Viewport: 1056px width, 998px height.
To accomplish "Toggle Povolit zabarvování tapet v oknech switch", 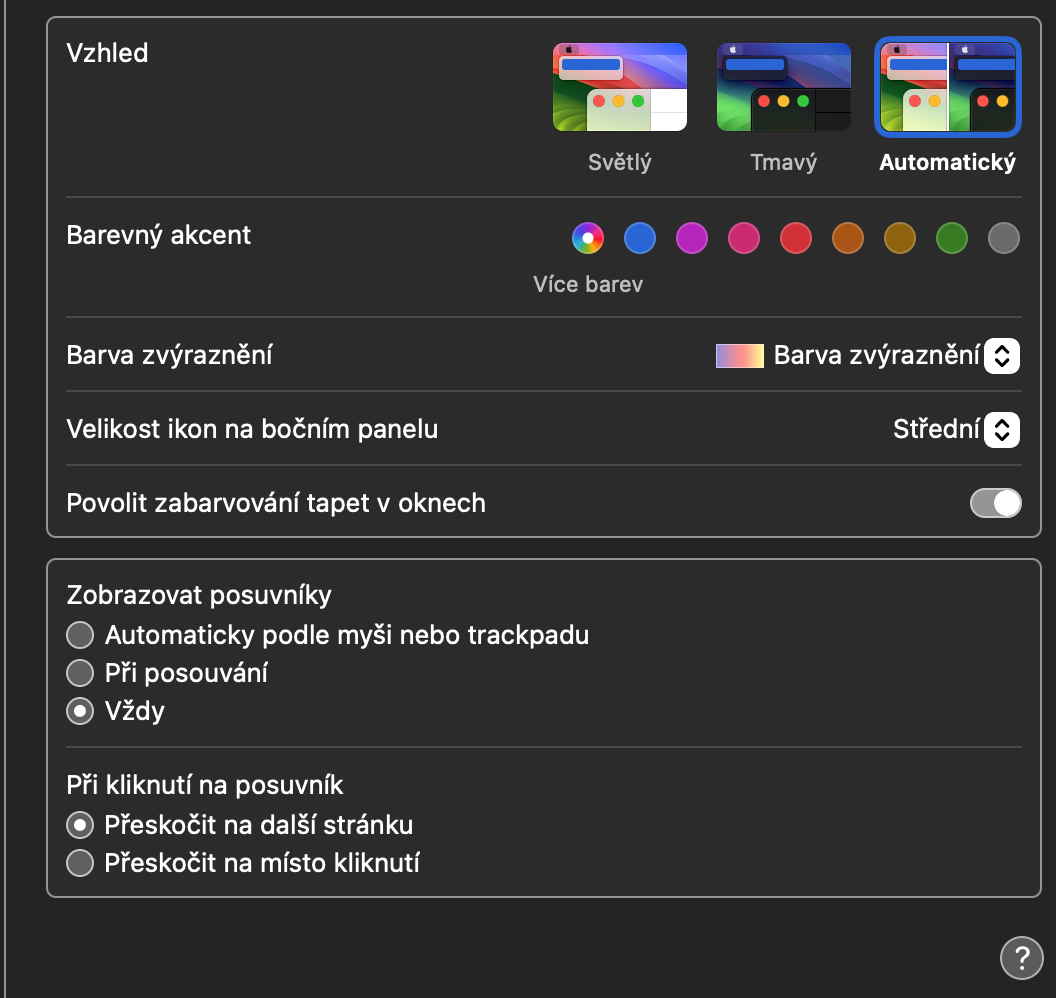I will point(995,503).
